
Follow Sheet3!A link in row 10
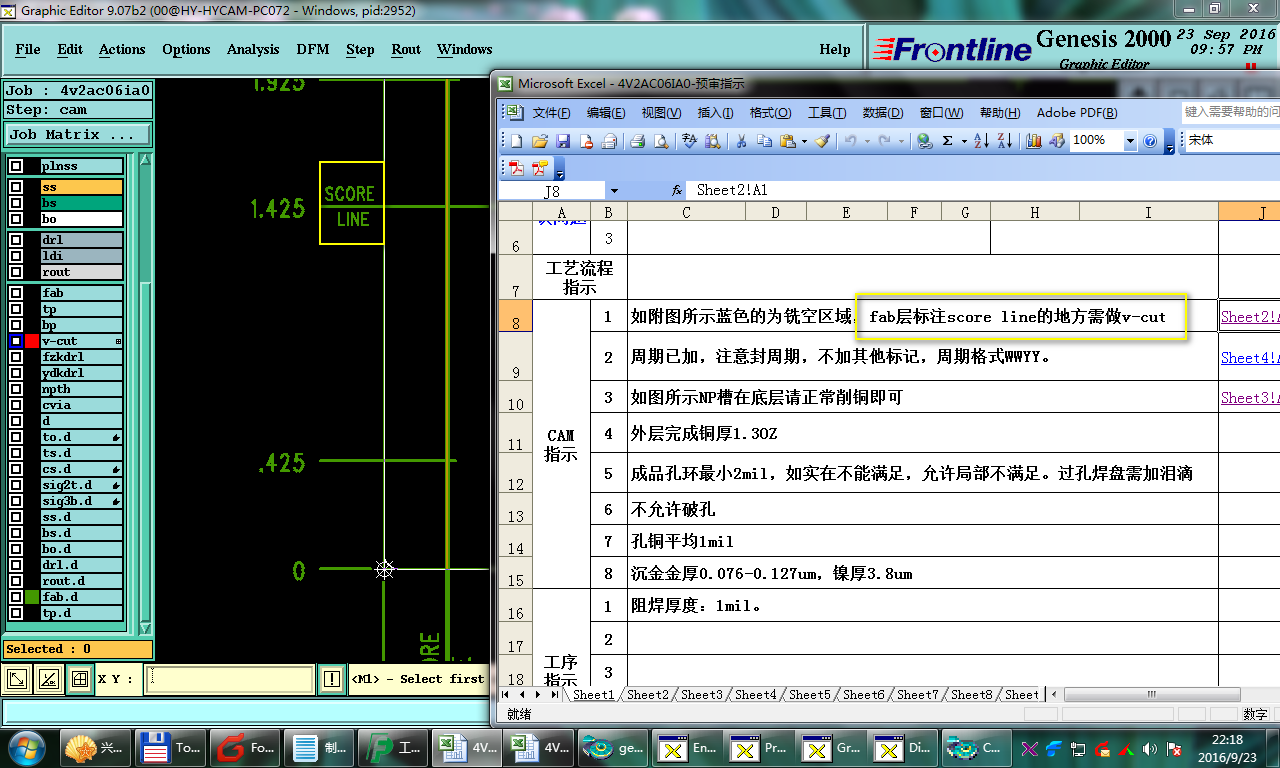click(1250, 397)
